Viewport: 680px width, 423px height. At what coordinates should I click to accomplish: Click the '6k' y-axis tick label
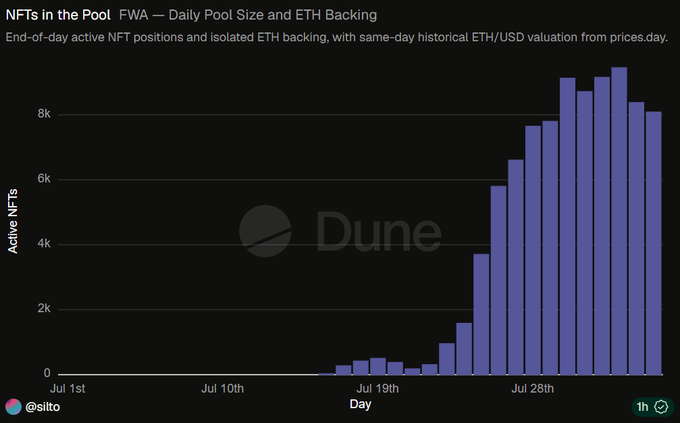44,179
